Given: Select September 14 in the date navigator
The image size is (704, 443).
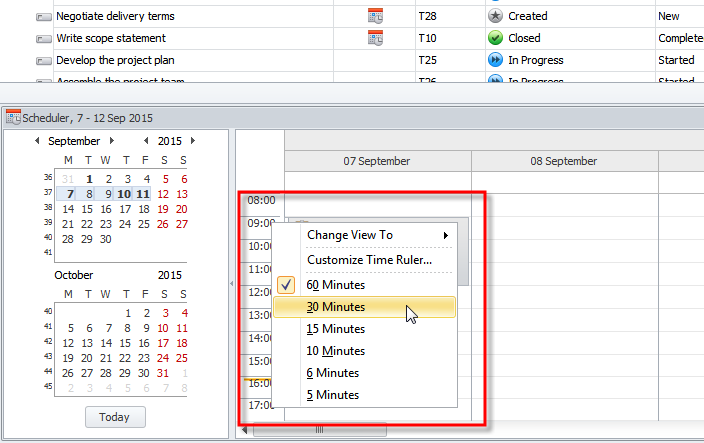Looking at the screenshot, I should pyautogui.click(x=68, y=209).
